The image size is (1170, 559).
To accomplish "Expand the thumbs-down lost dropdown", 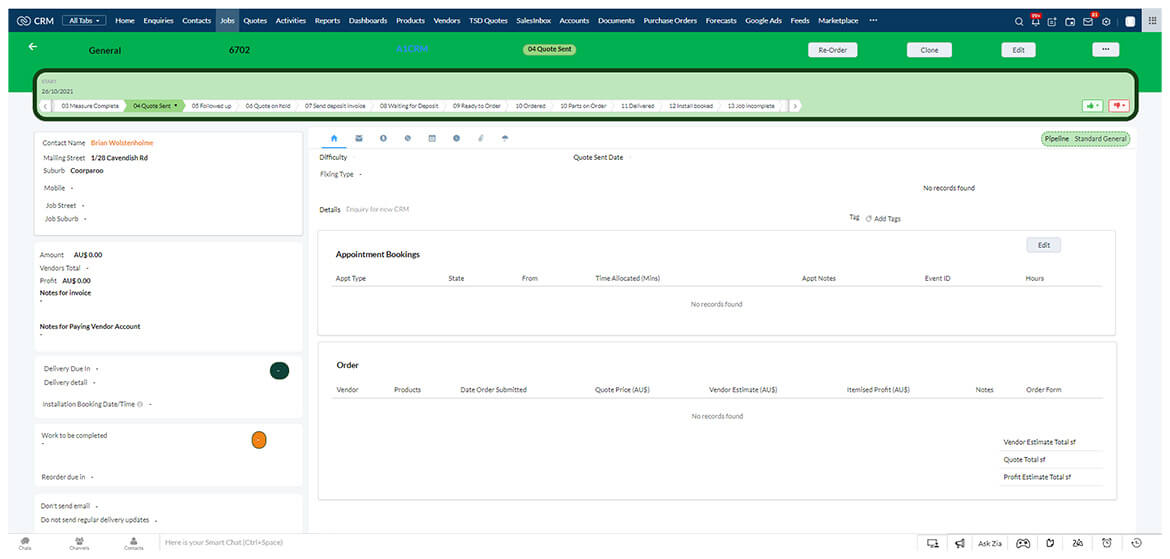I will pyautogui.click(x=1117, y=105).
